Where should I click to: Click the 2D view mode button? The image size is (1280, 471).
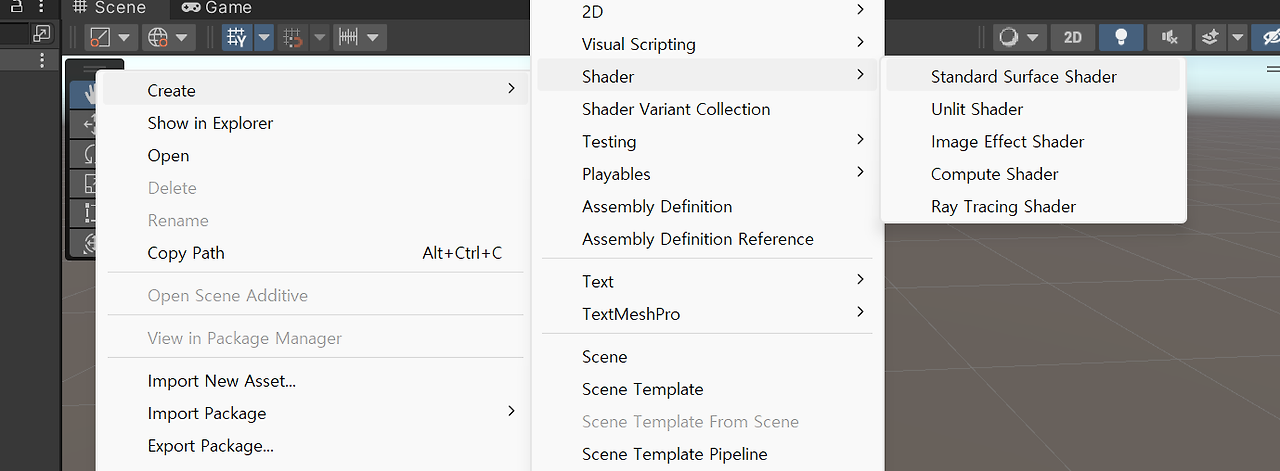1072,38
